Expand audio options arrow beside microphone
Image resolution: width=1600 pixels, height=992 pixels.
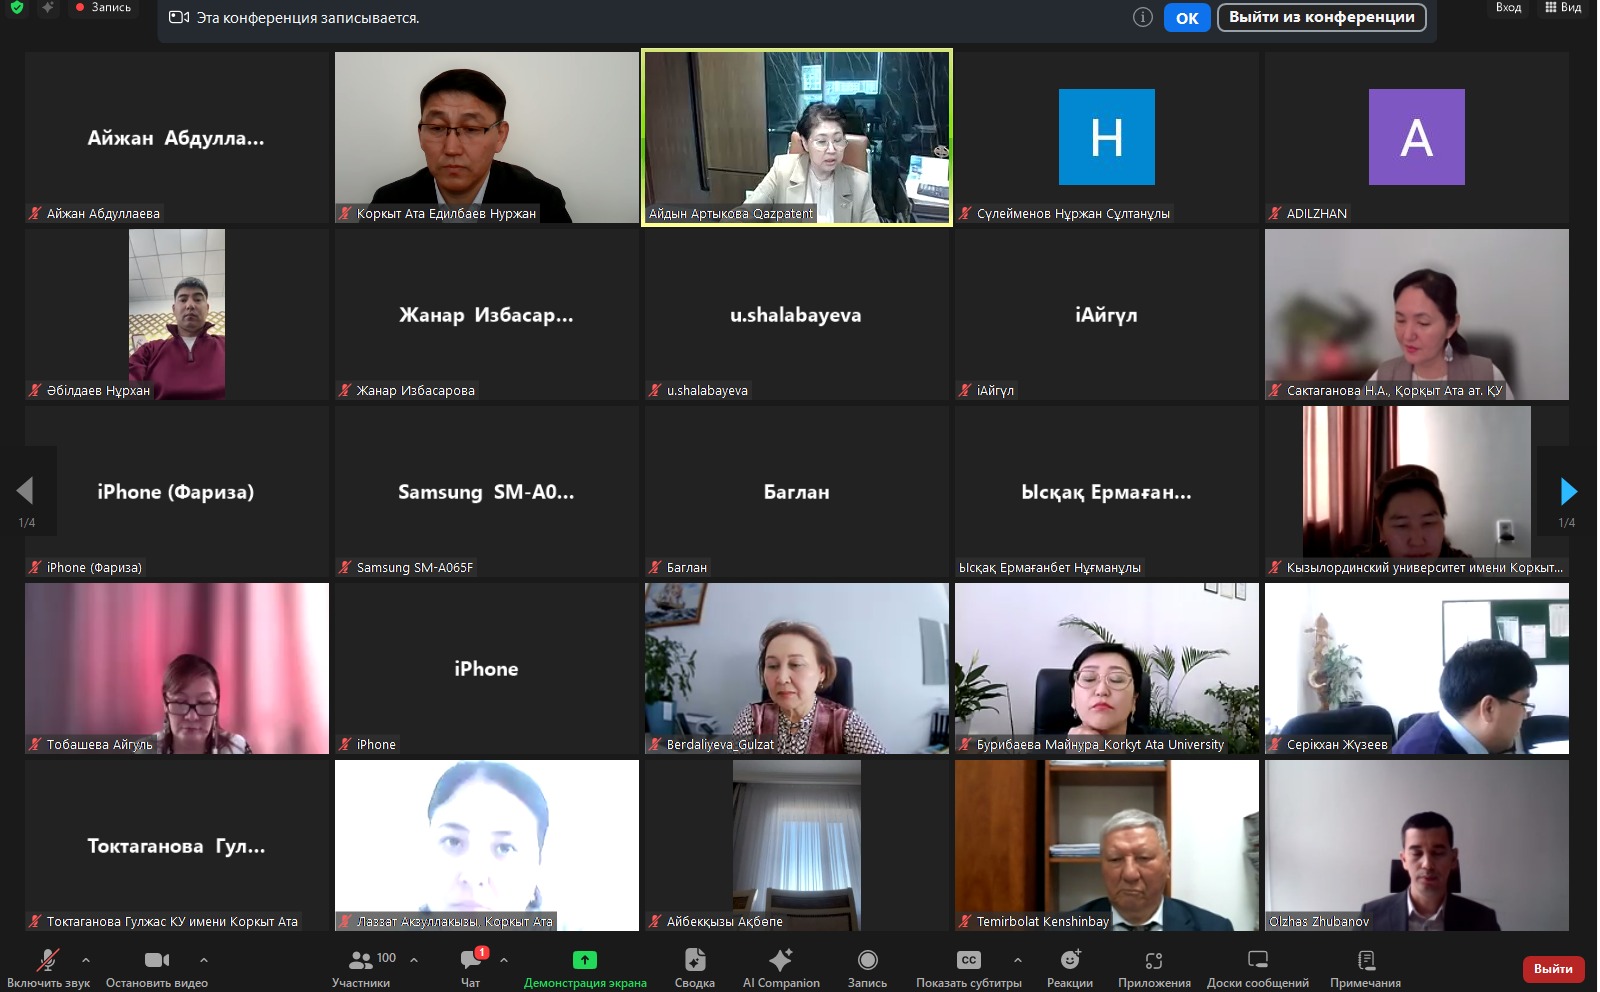[x=86, y=960]
